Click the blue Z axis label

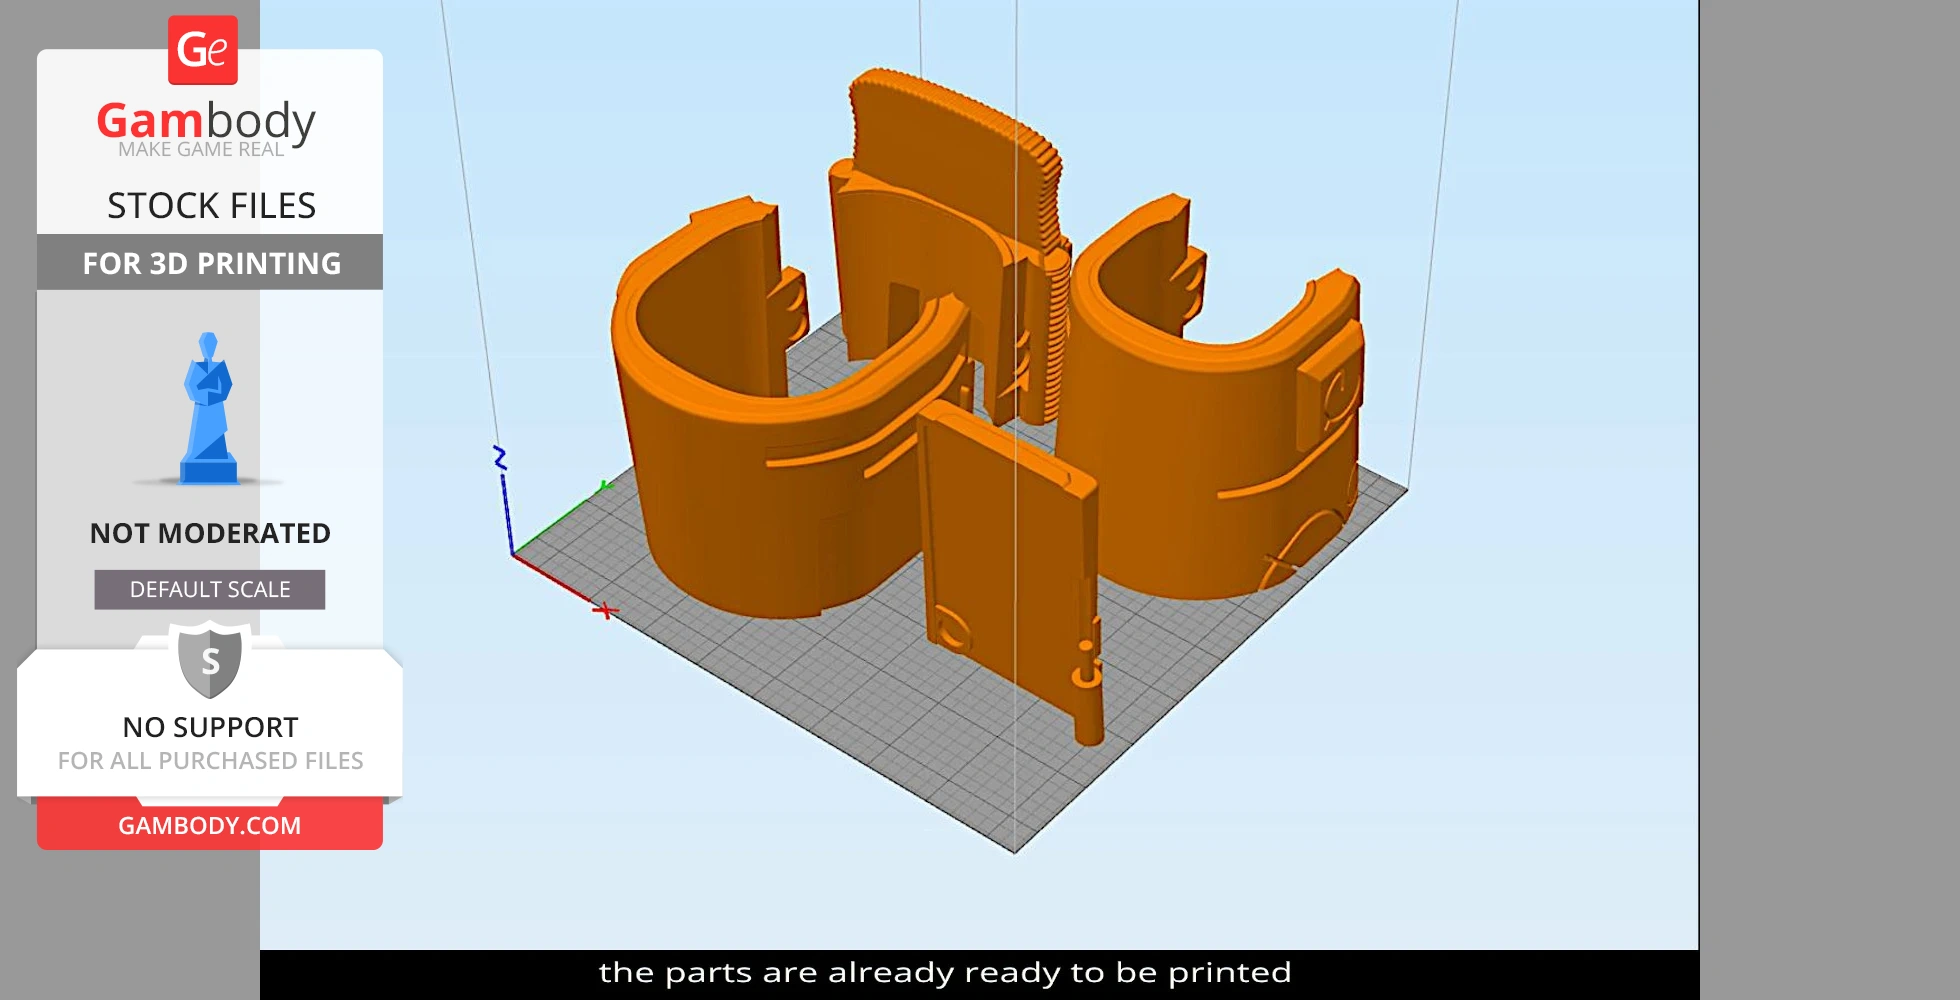click(x=500, y=458)
